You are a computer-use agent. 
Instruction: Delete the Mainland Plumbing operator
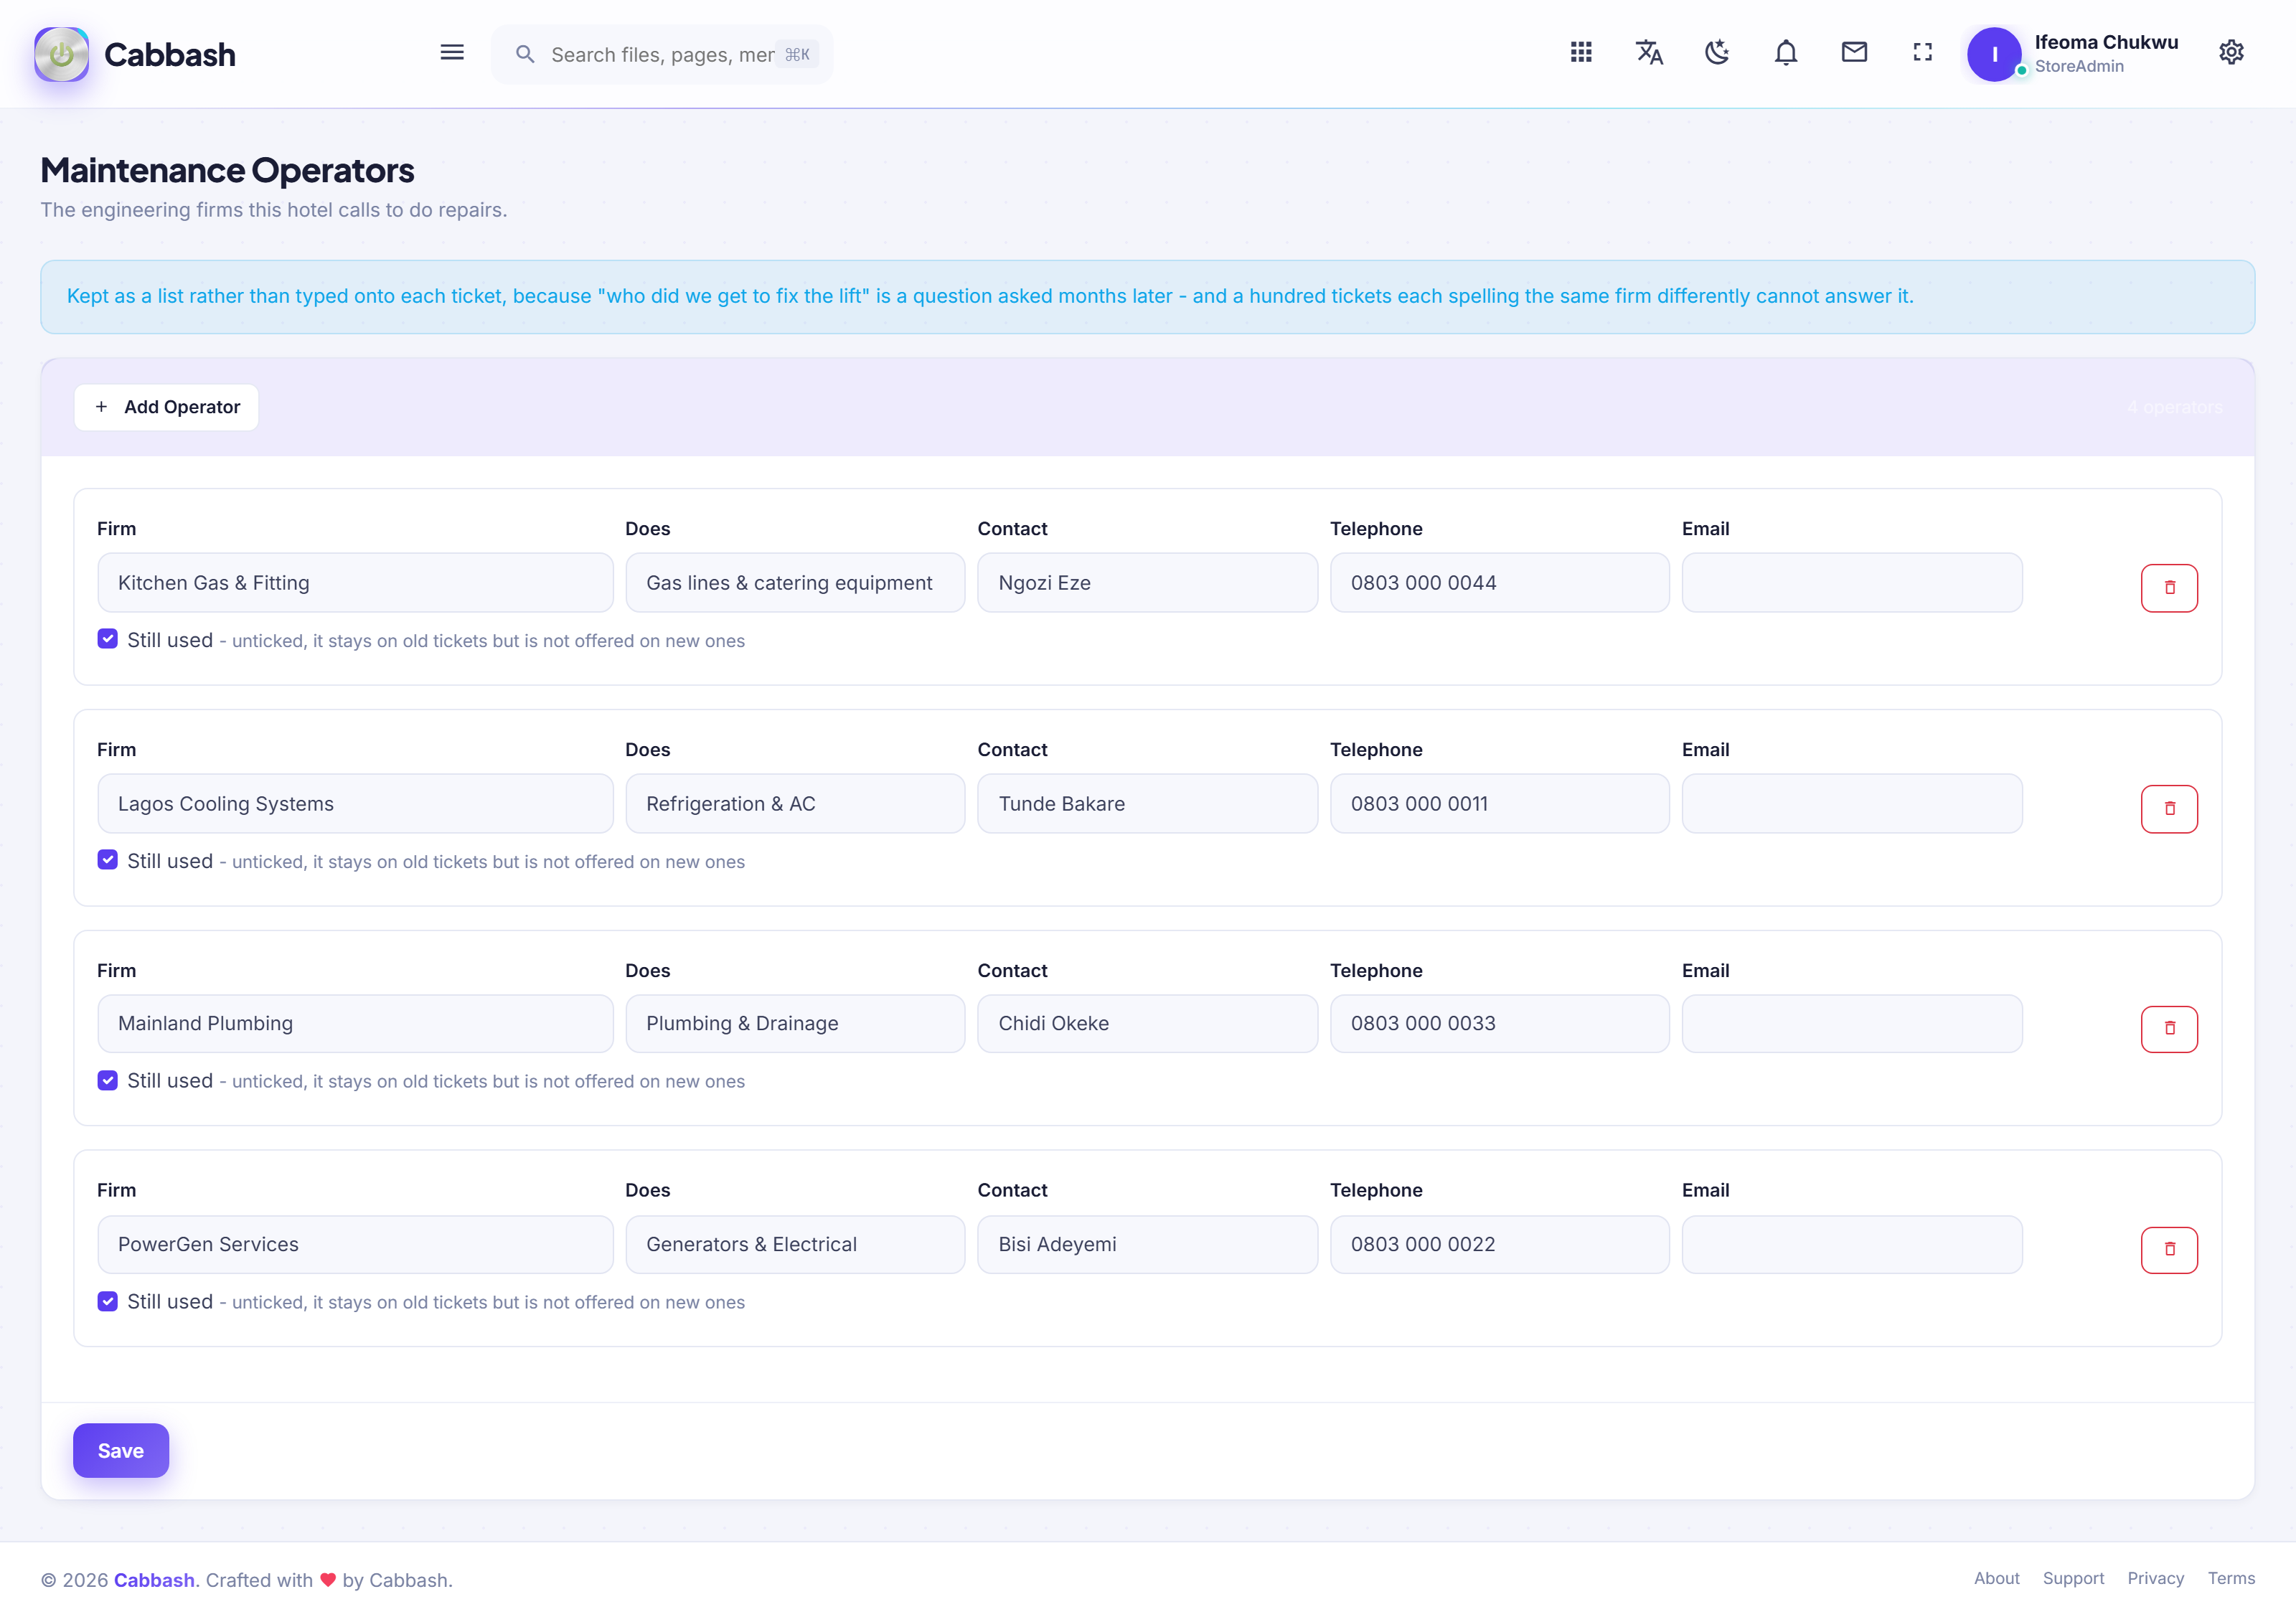click(x=2169, y=1029)
